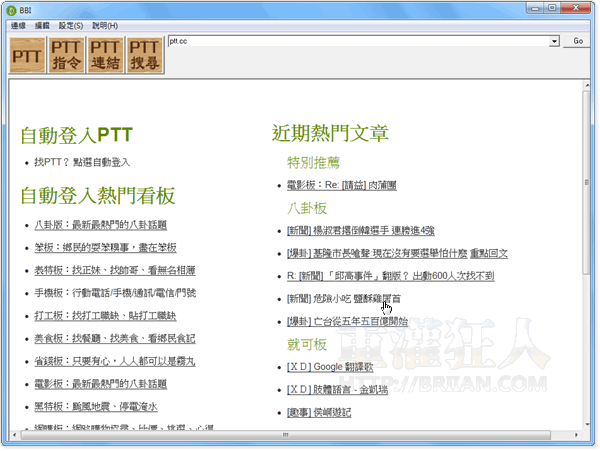This screenshot has width=600, height=451.
Task: Click the 自動登入熱門看板 heading
Action: pyautogui.click(x=98, y=195)
